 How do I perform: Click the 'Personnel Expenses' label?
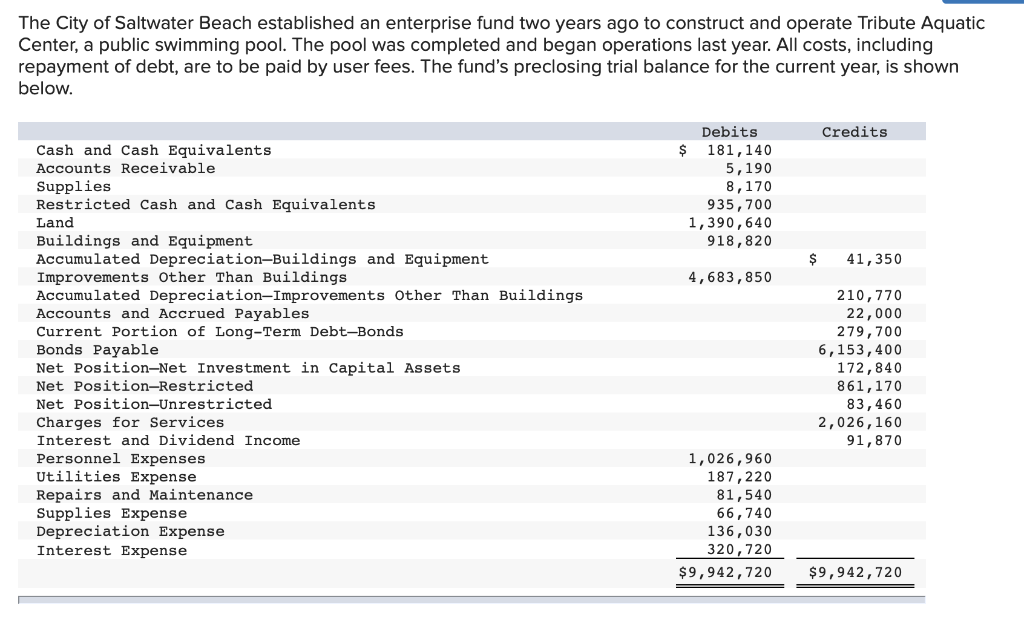pos(121,459)
